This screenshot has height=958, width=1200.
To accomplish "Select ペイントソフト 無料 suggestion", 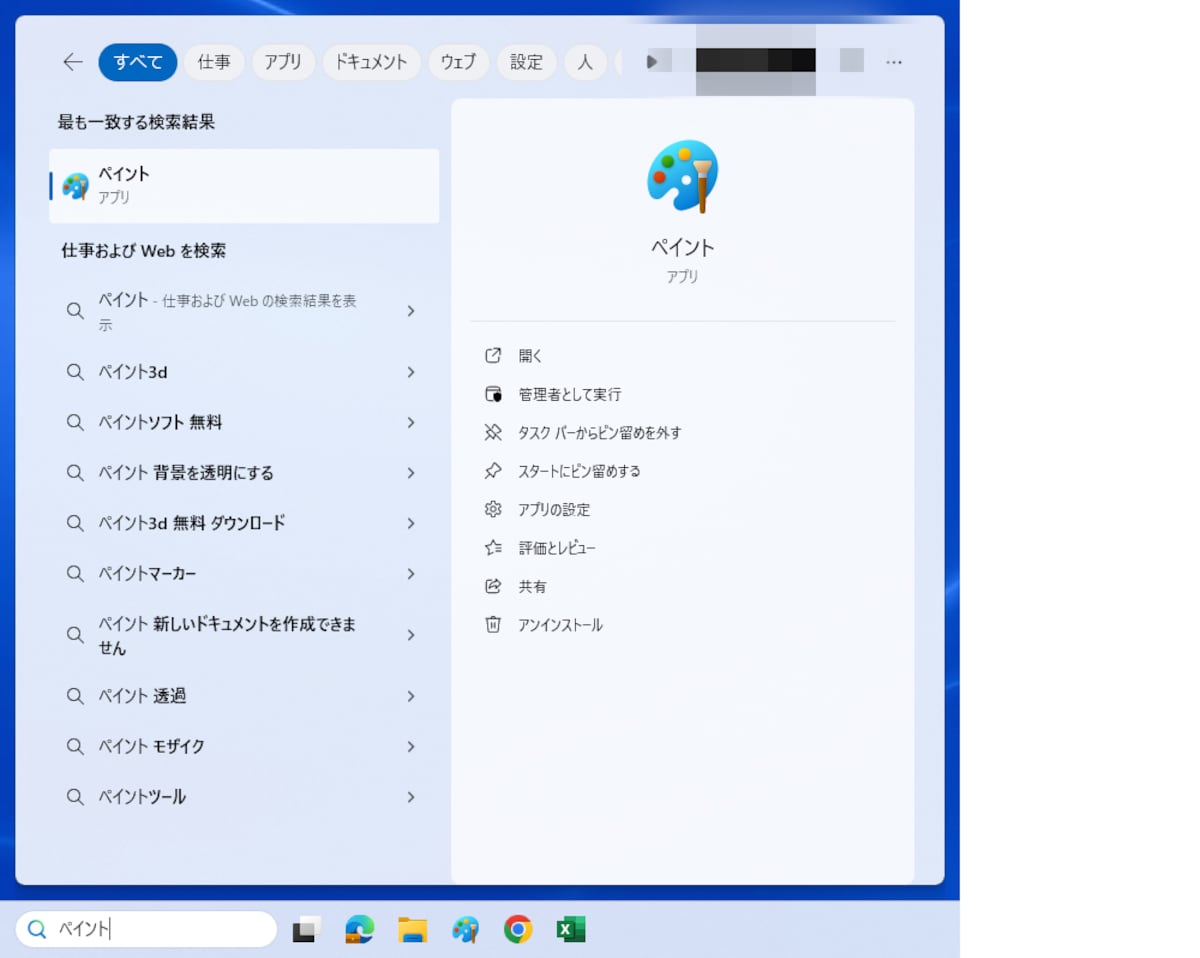I will [244, 423].
